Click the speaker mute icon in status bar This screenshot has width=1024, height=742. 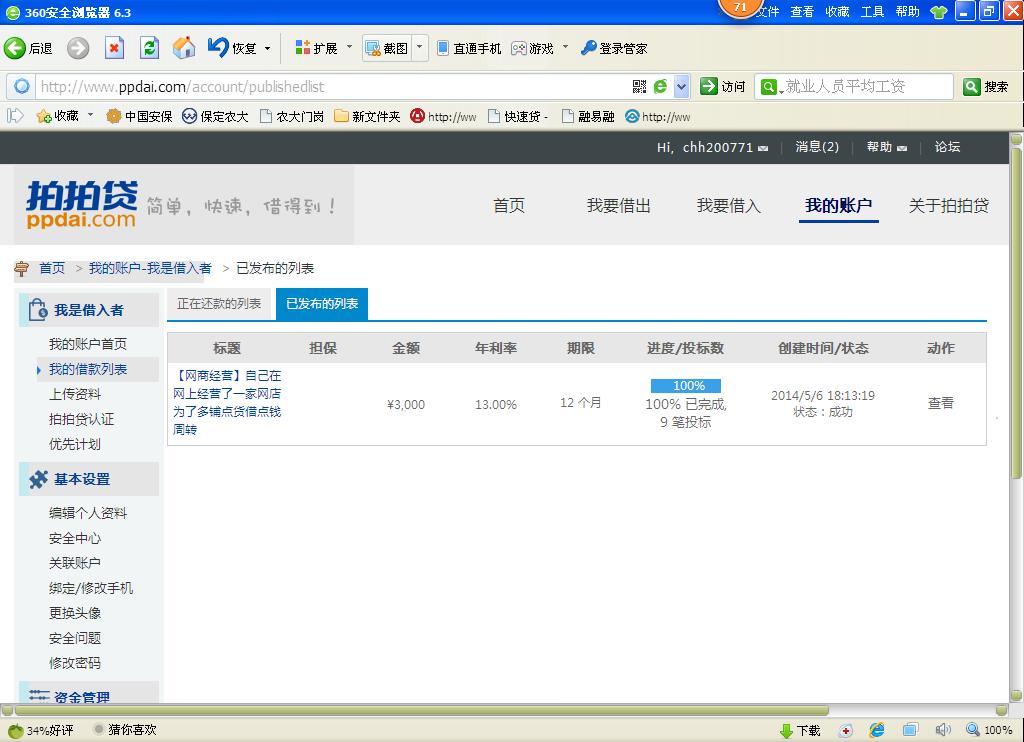(942, 730)
